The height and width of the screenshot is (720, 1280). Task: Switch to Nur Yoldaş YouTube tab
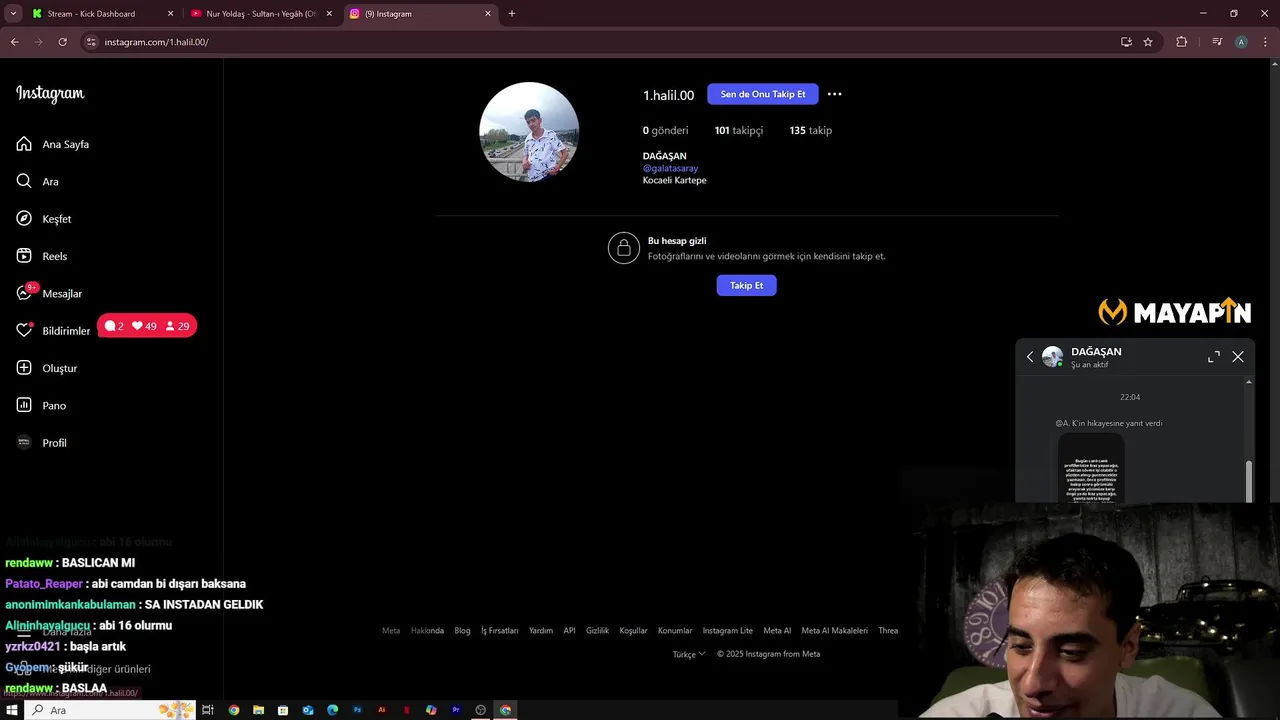click(261, 14)
